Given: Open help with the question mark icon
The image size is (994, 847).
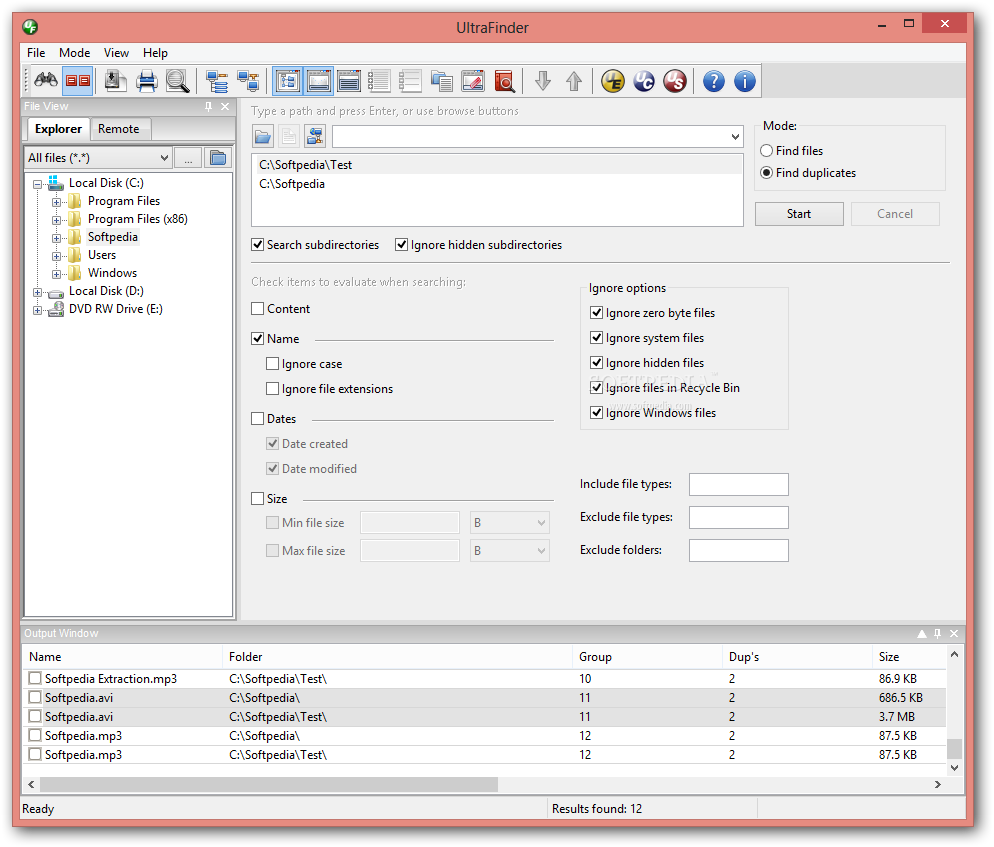Looking at the screenshot, I should [x=714, y=81].
